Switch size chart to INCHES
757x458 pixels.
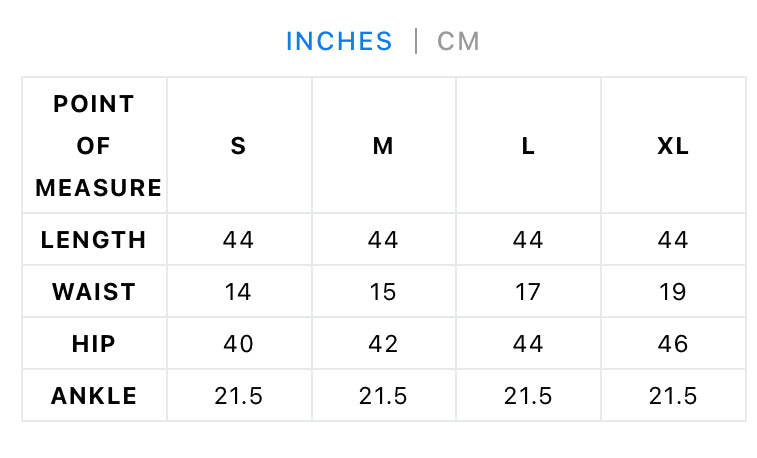click(x=339, y=41)
